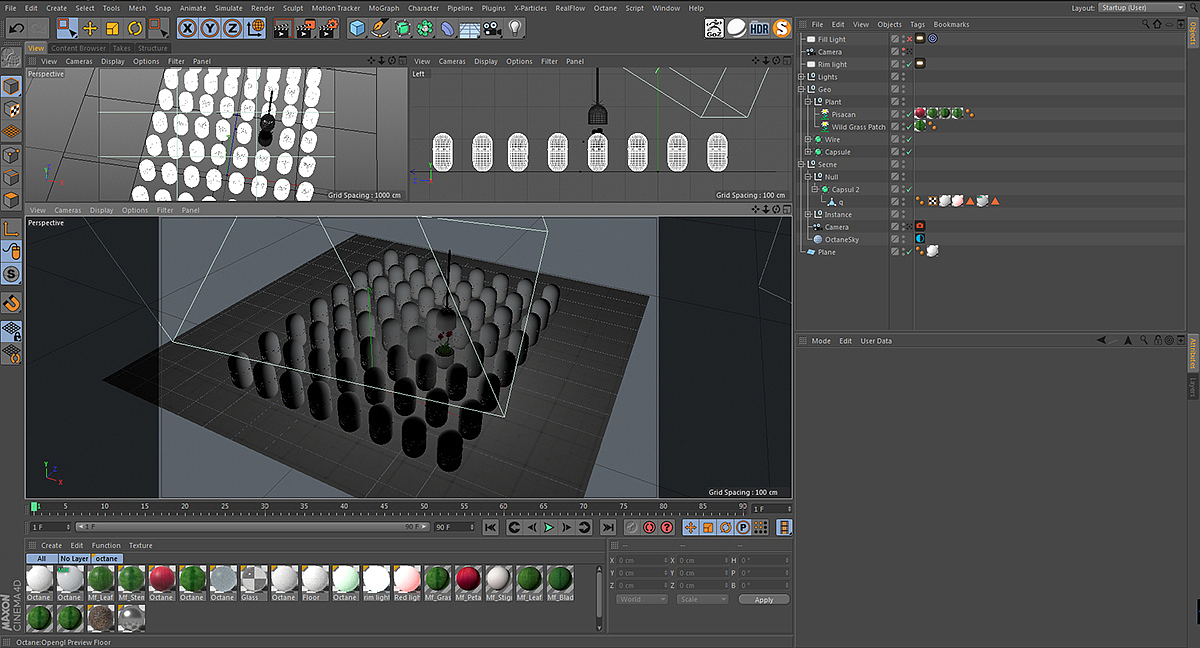Screen dimensions: 1200x648
Task: Select the Glass material thumbnail
Action: pyautogui.click(x=253, y=579)
